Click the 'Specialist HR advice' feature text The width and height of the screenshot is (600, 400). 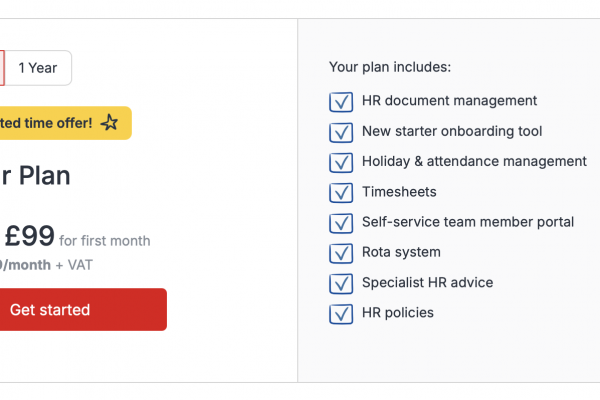(427, 283)
